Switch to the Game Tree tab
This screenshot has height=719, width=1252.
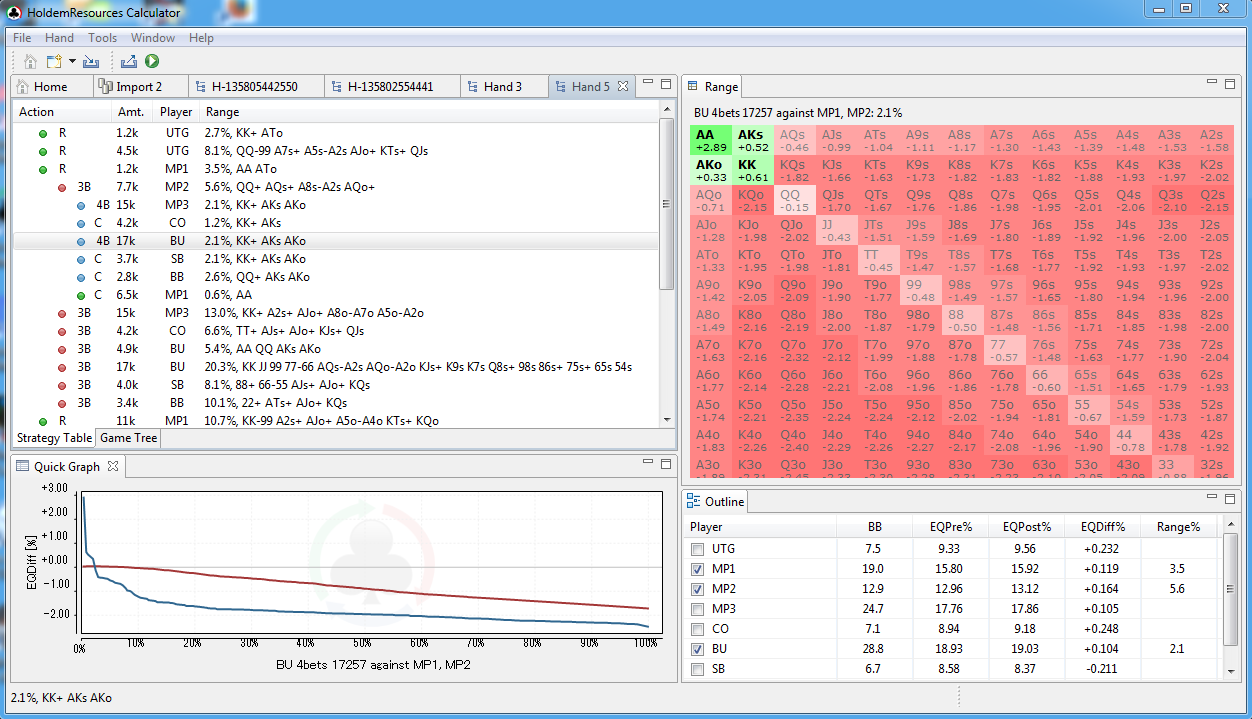(x=128, y=438)
